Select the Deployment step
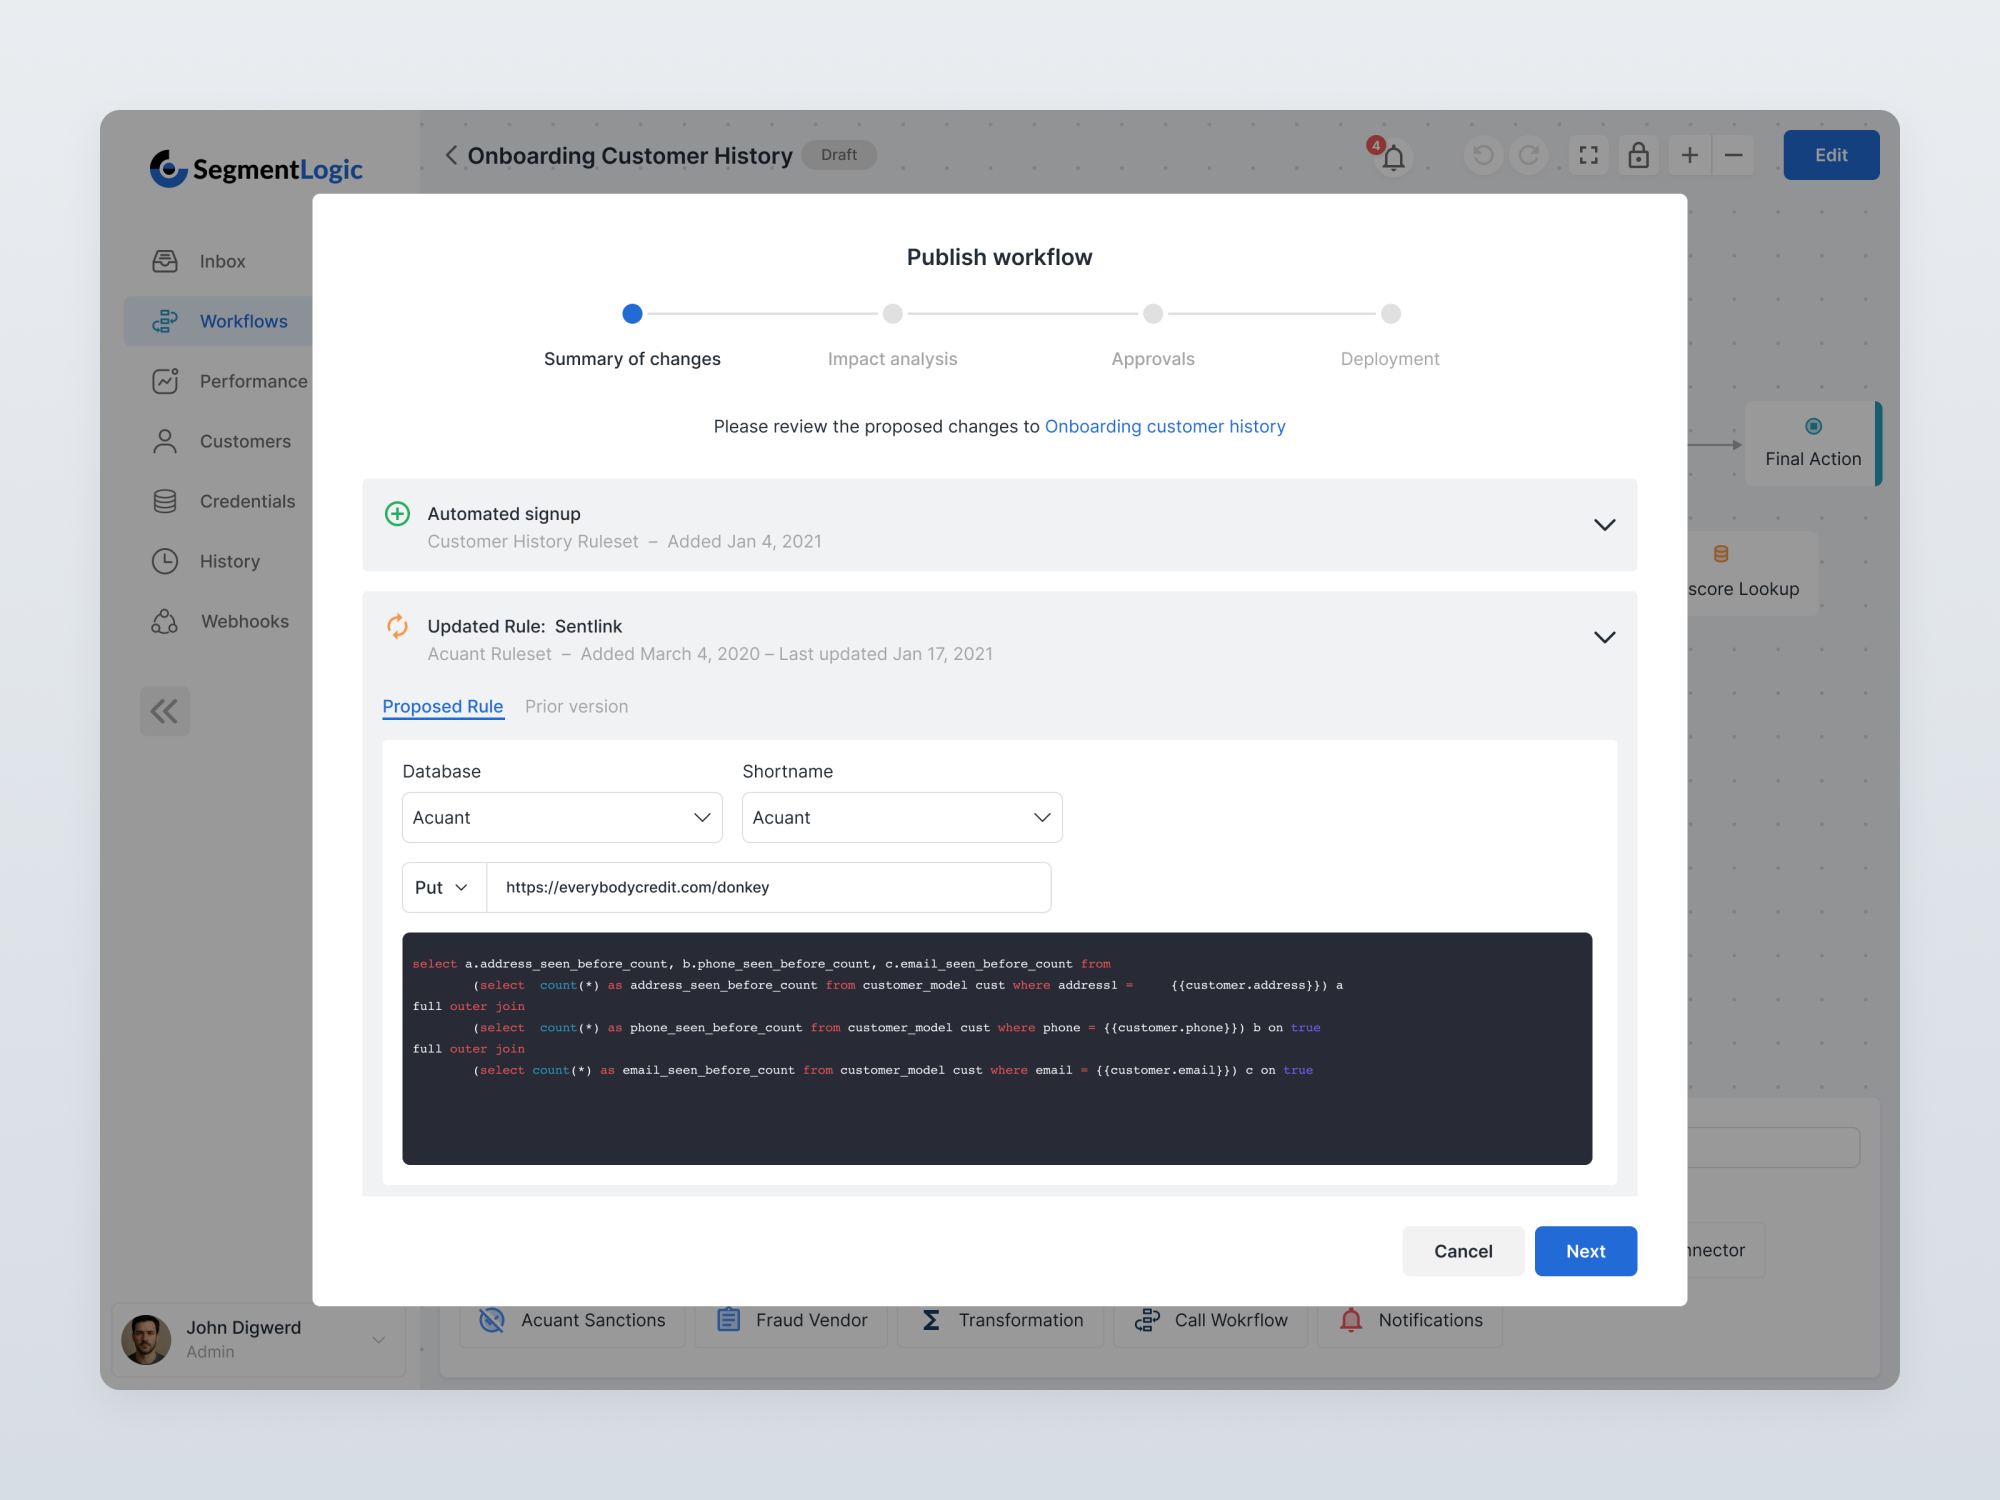 pyautogui.click(x=1390, y=359)
